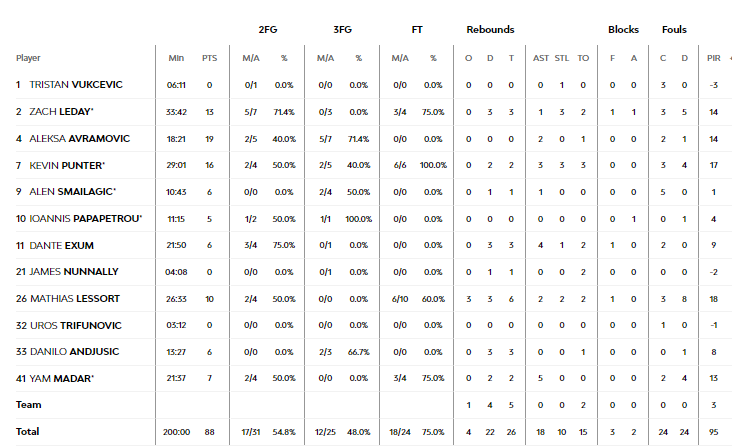Sort table by PTS column header
The height and width of the screenshot is (448, 732).
(x=209, y=58)
